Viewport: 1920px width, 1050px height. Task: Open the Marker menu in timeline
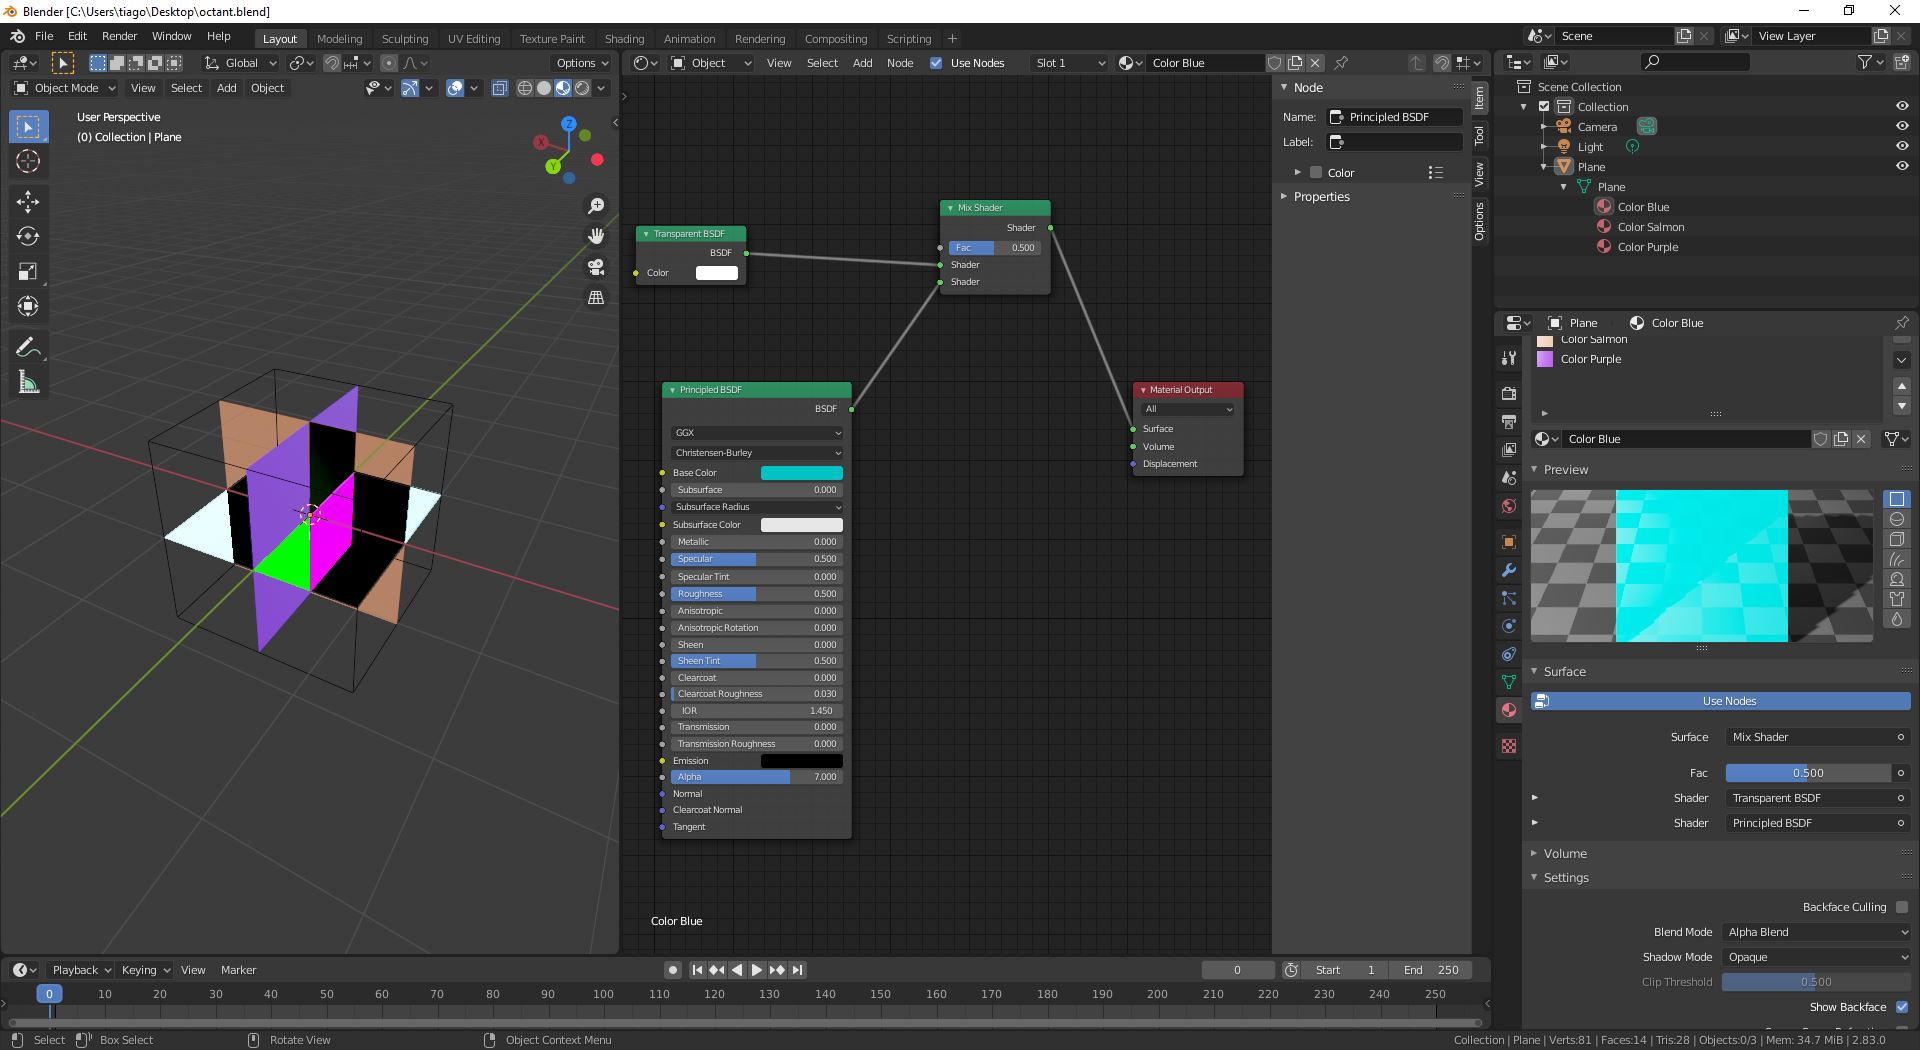[x=238, y=970]
